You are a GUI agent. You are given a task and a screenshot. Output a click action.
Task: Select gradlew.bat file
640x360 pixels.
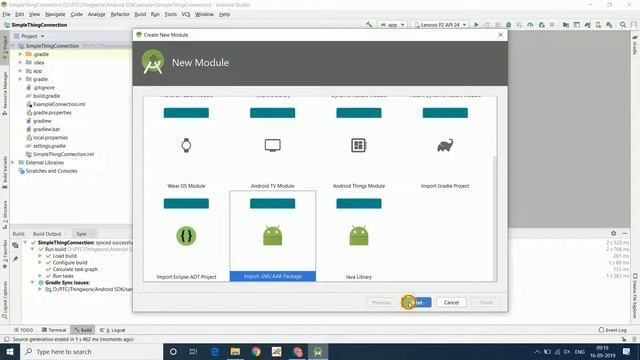coord(46,129)
